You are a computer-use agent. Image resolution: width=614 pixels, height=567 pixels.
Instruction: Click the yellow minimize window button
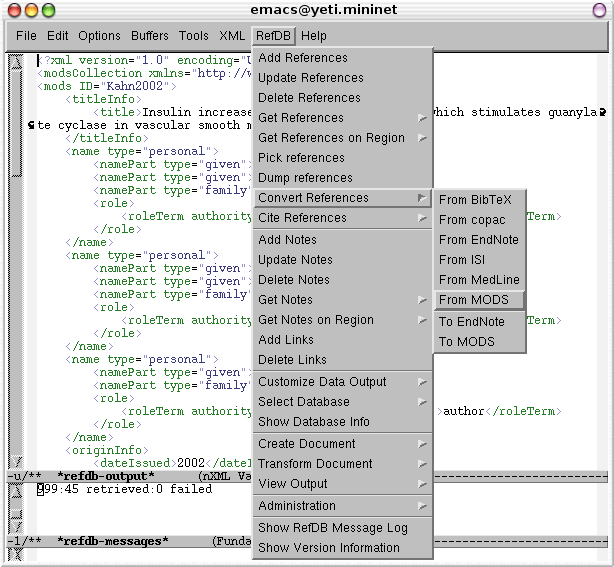coord(31,10)
